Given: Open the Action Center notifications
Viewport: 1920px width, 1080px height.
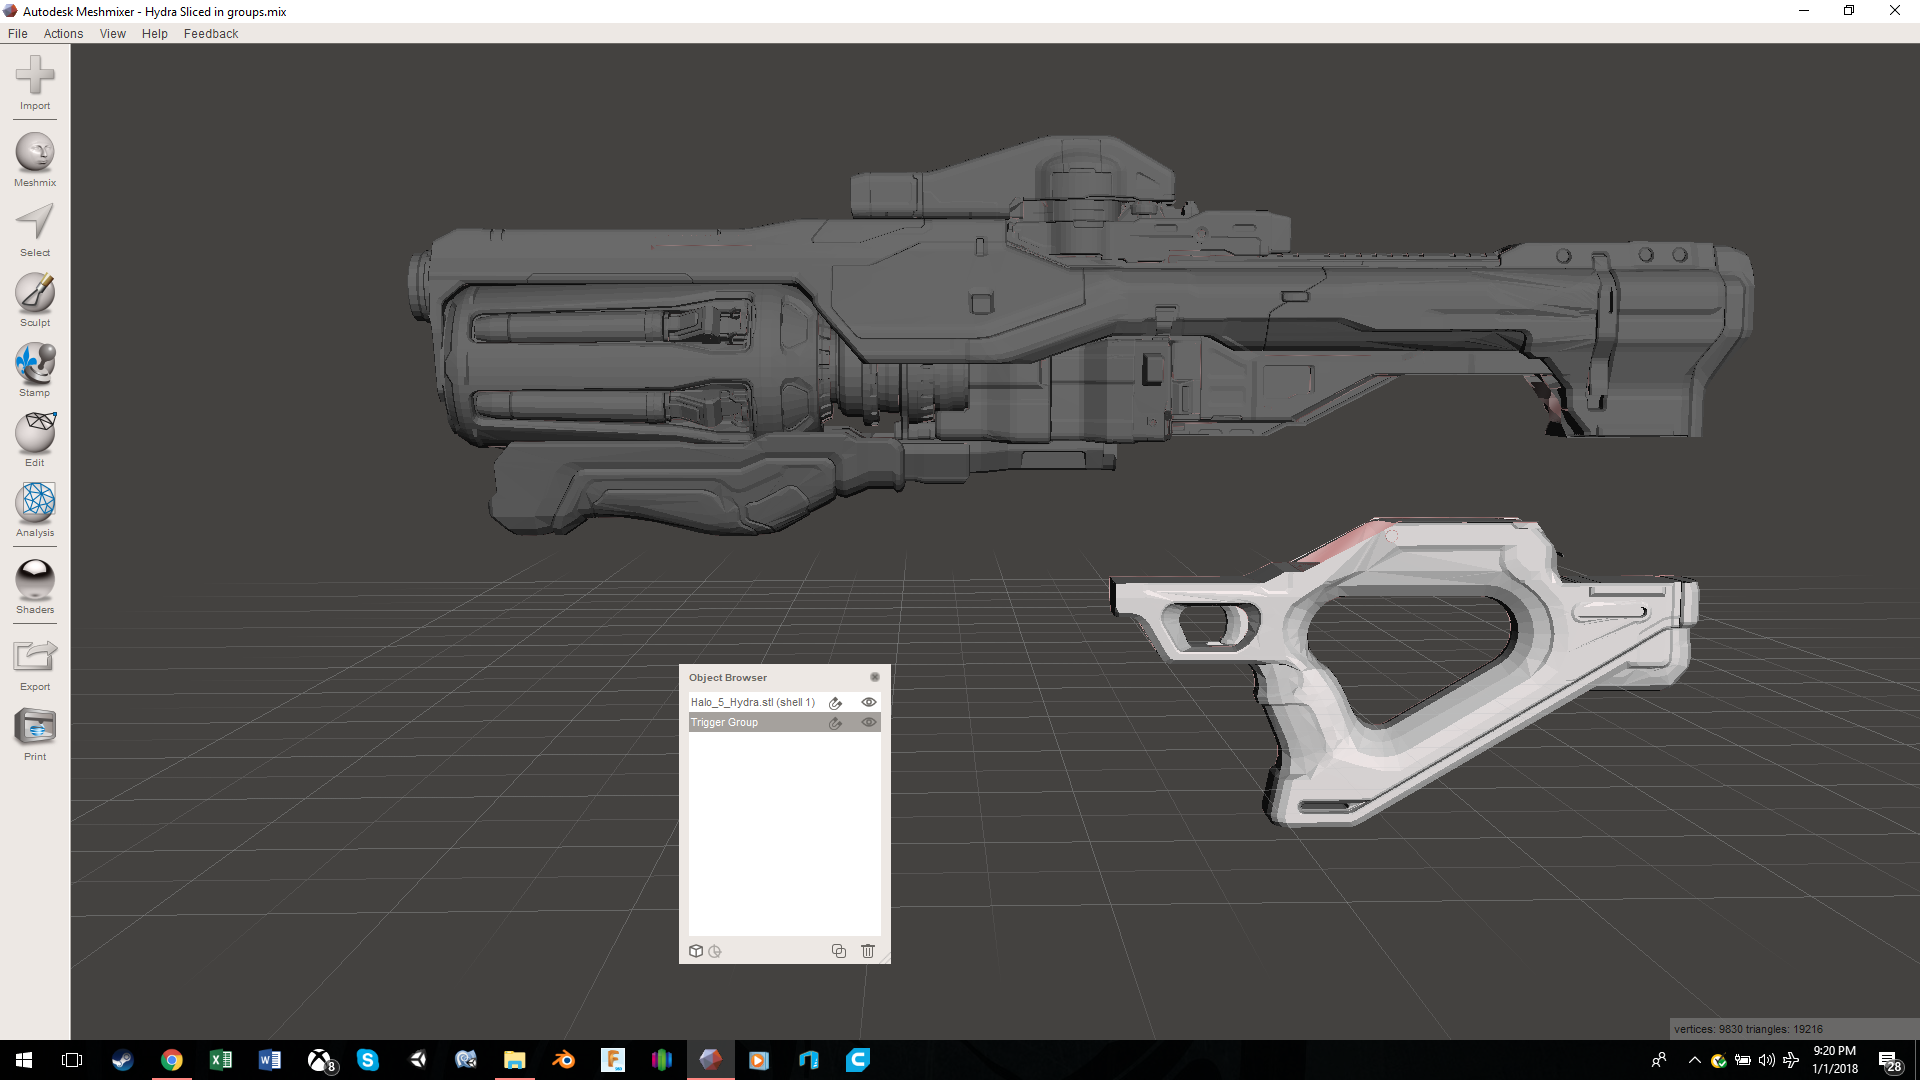Looking at the screenshot, I should click(x=1889, y=1062).
